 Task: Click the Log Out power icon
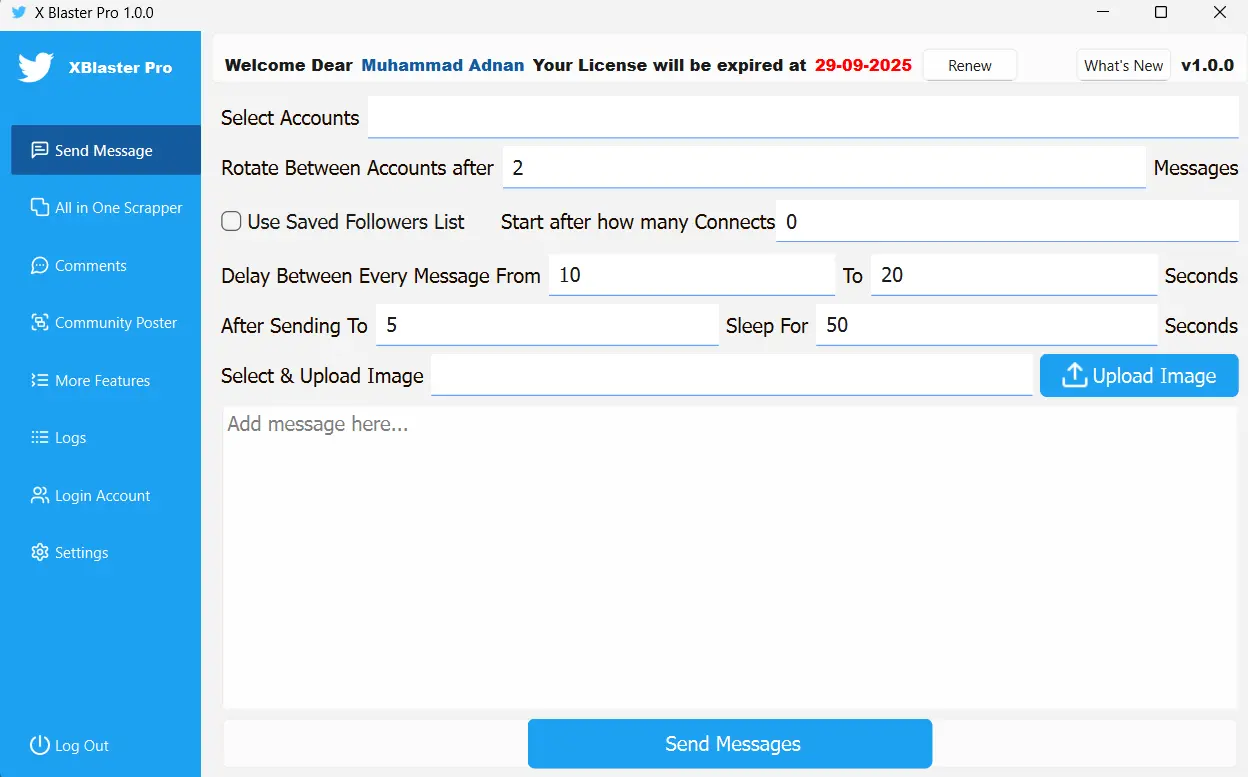40,745
